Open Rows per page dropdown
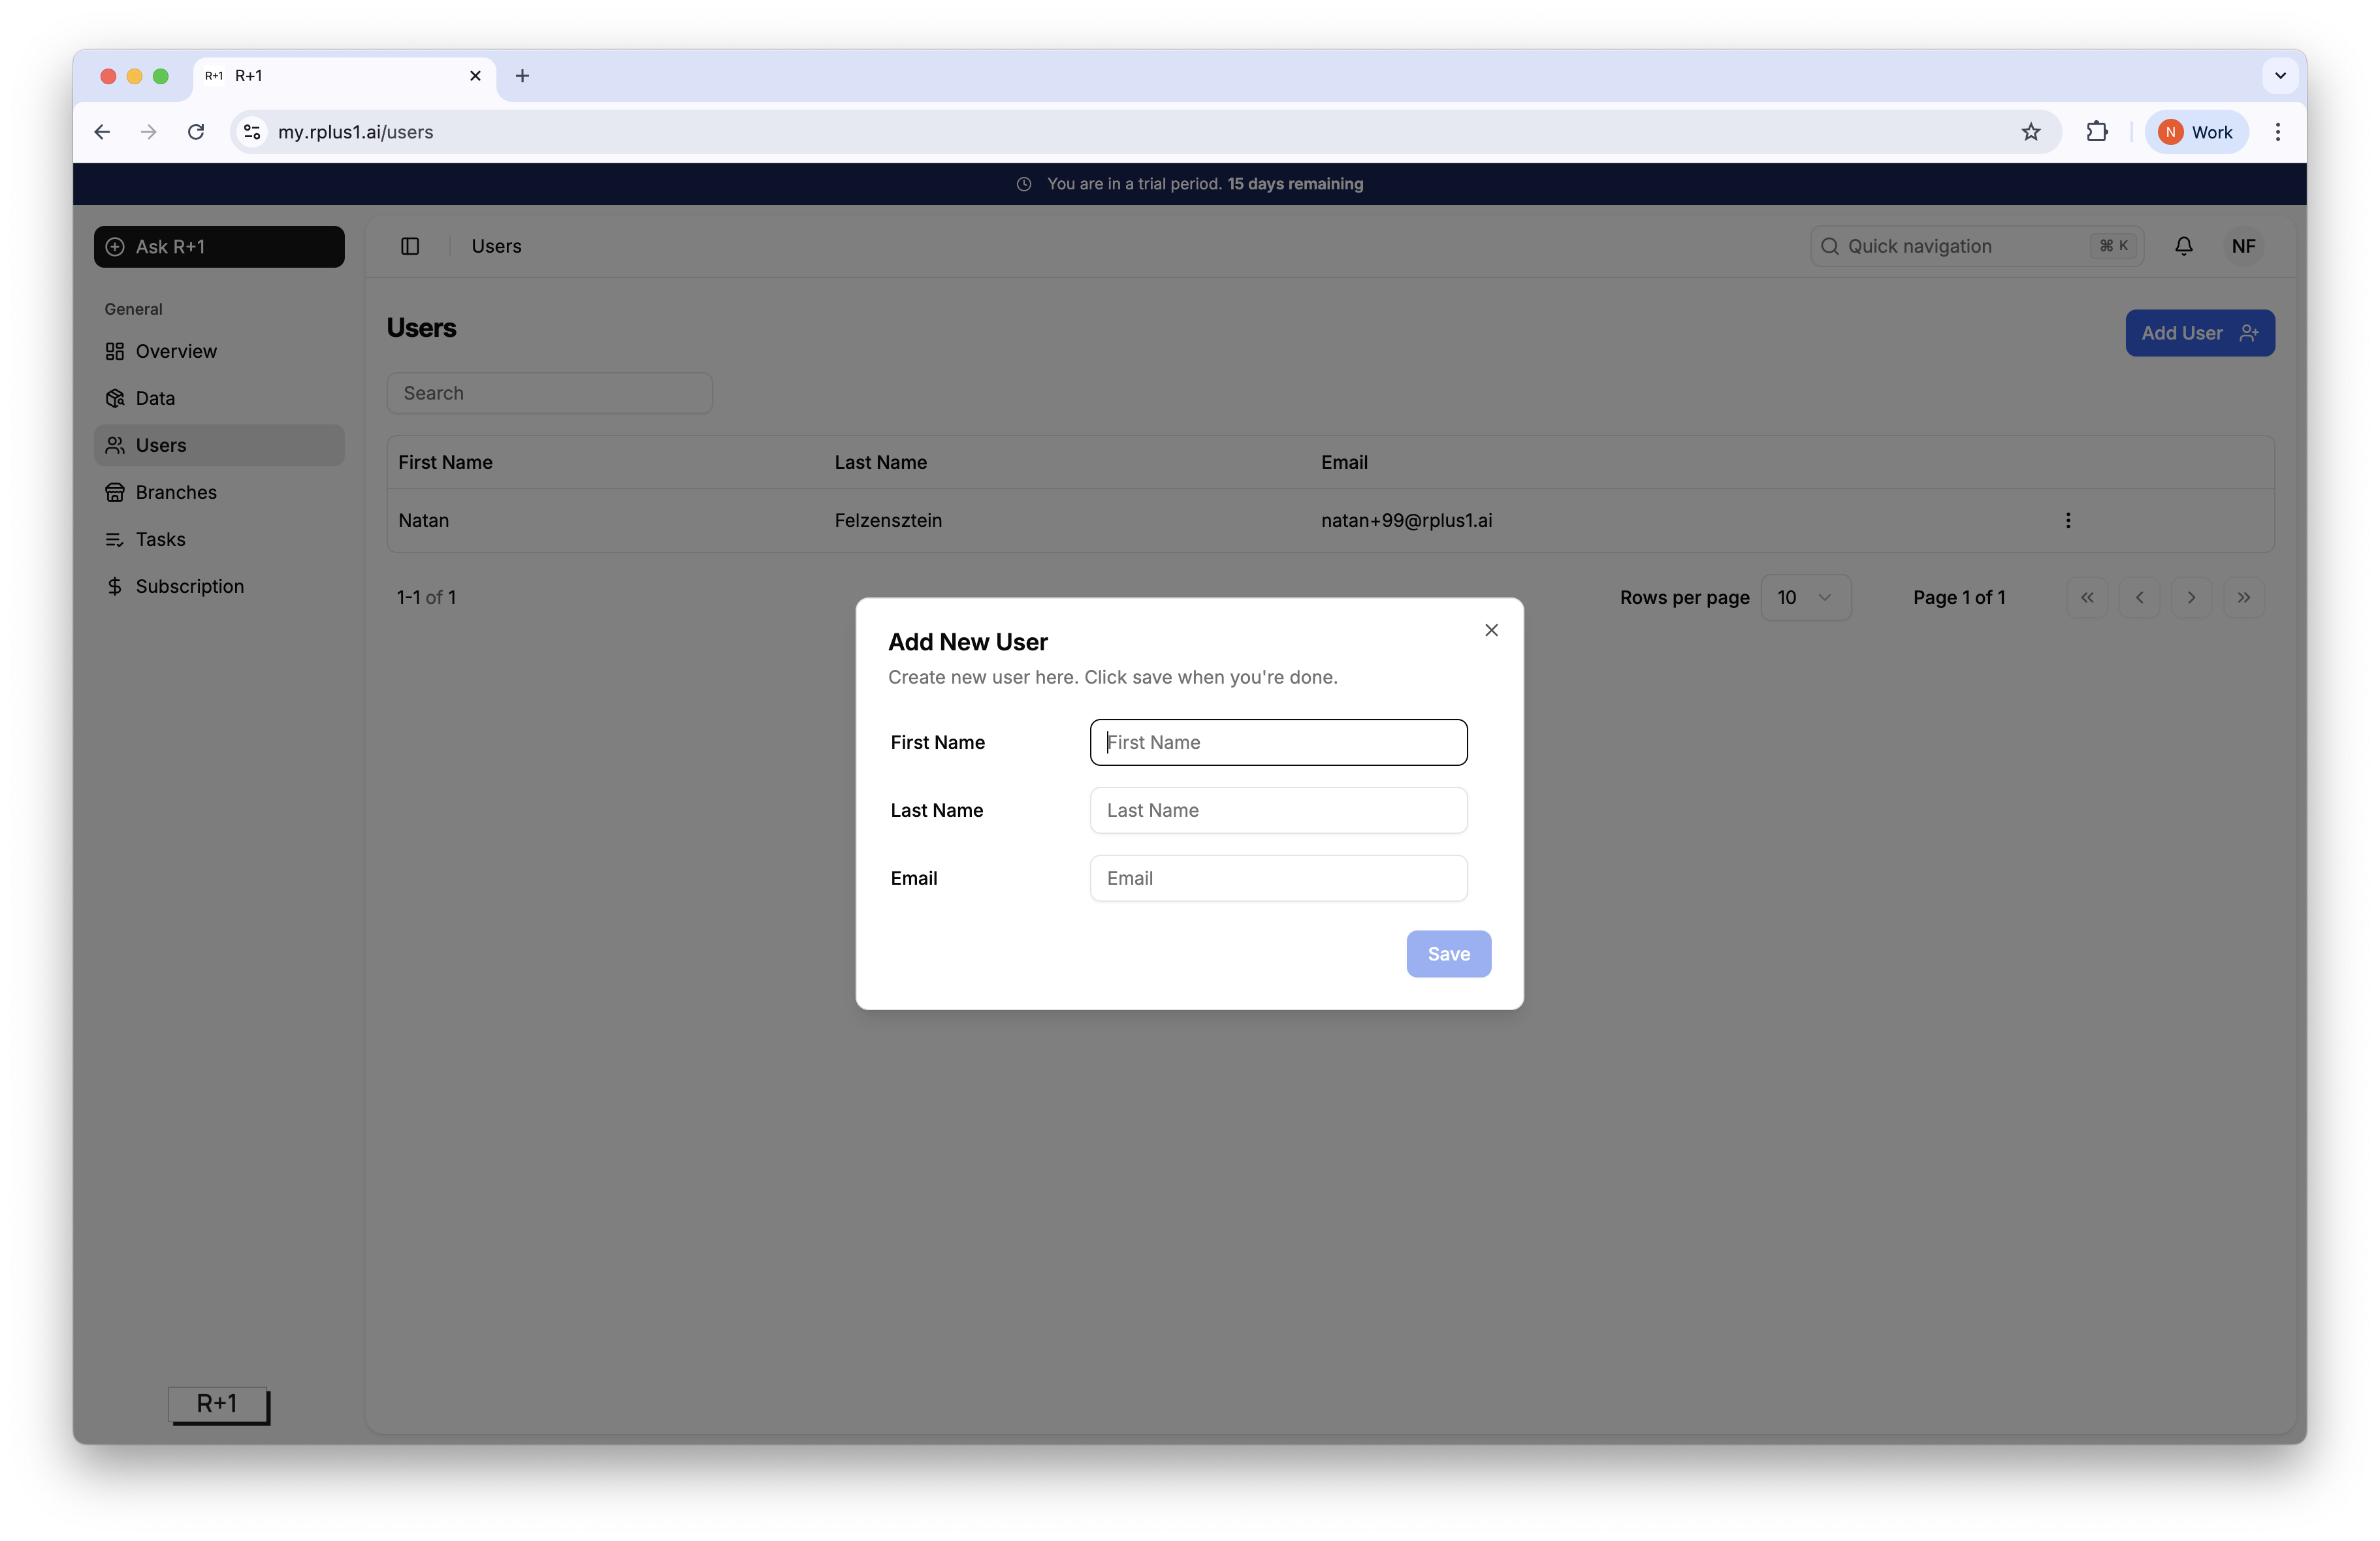Image resolution: width=2380 pixels, height=1541 pixels. pos(1805,597)
